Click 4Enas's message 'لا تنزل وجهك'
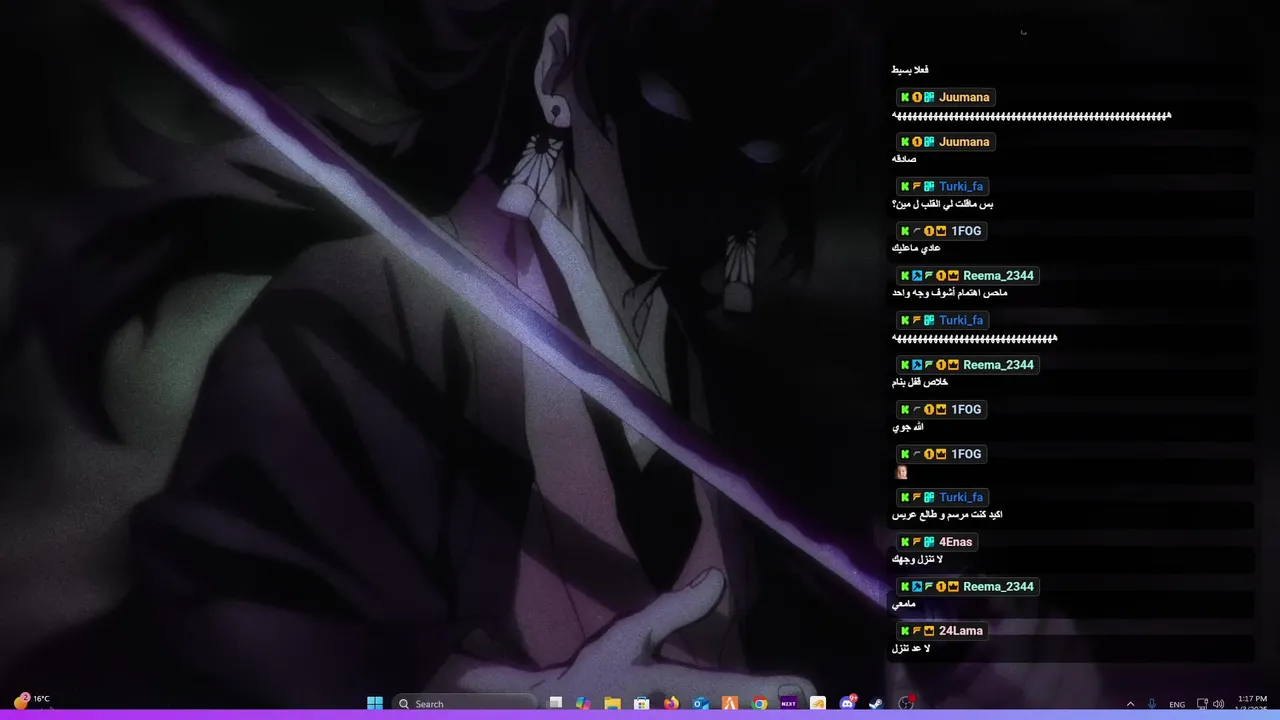 pos(917,560)
